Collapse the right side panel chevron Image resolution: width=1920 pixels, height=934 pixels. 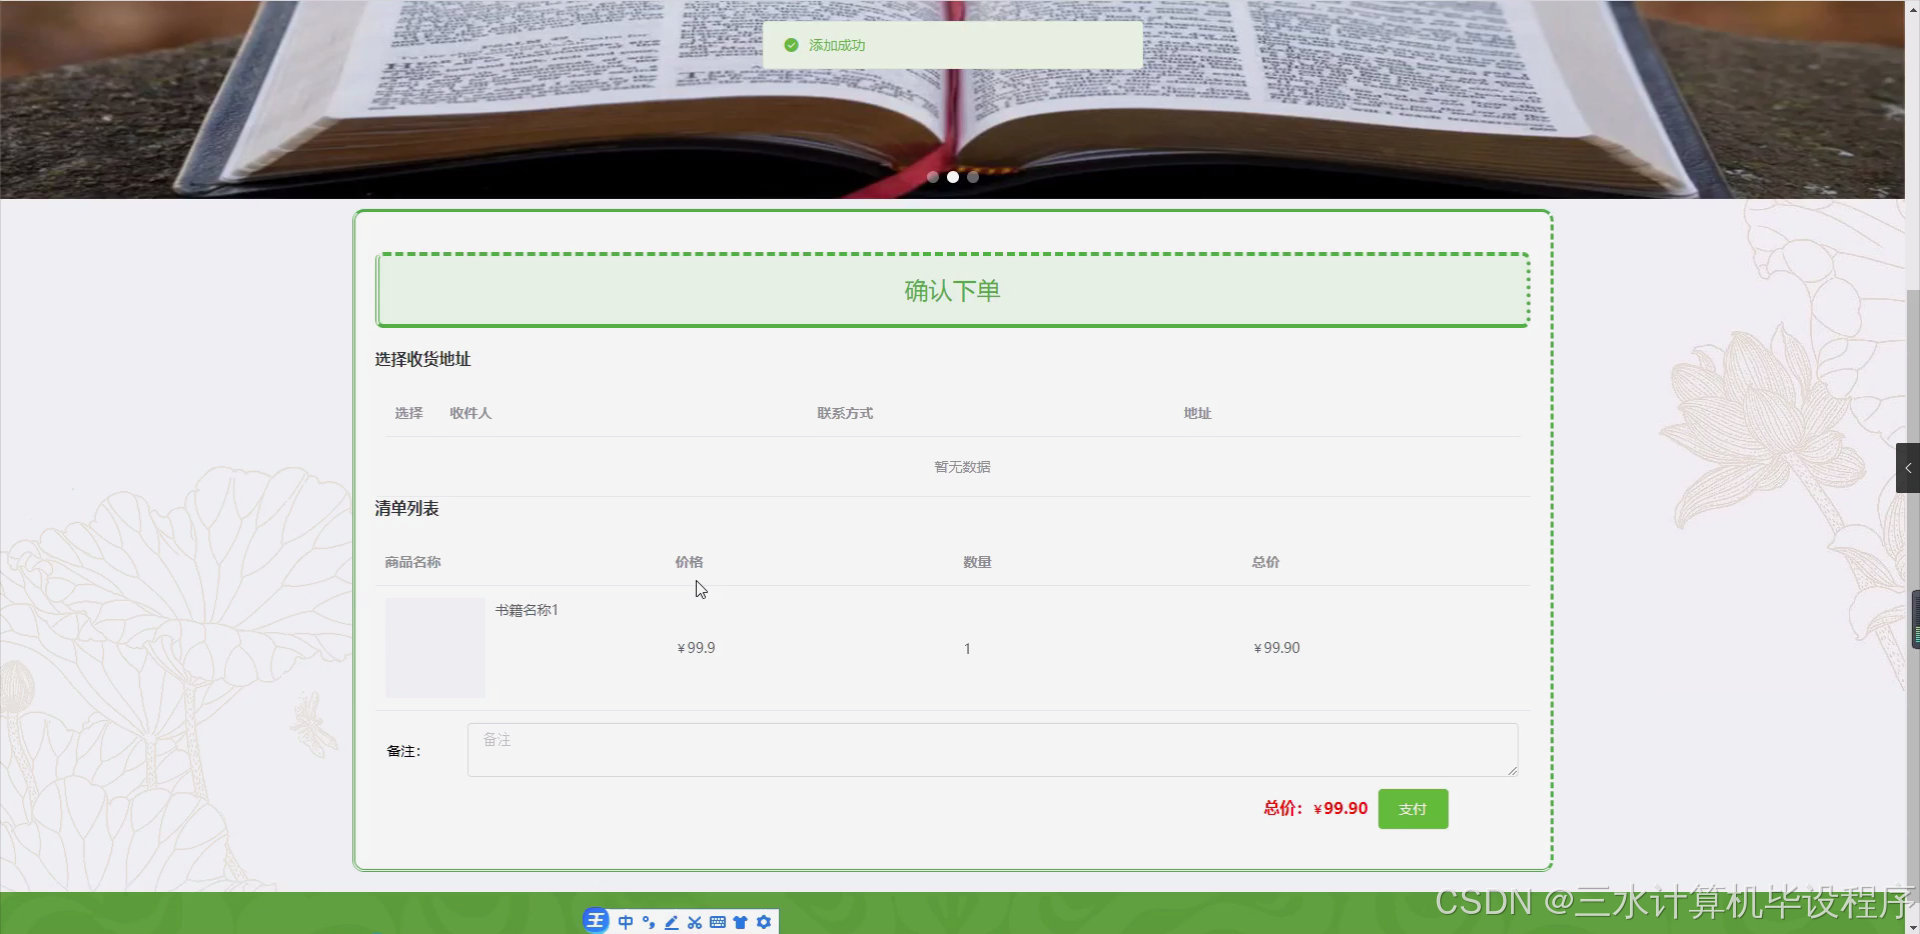(x=1908, y=467)
